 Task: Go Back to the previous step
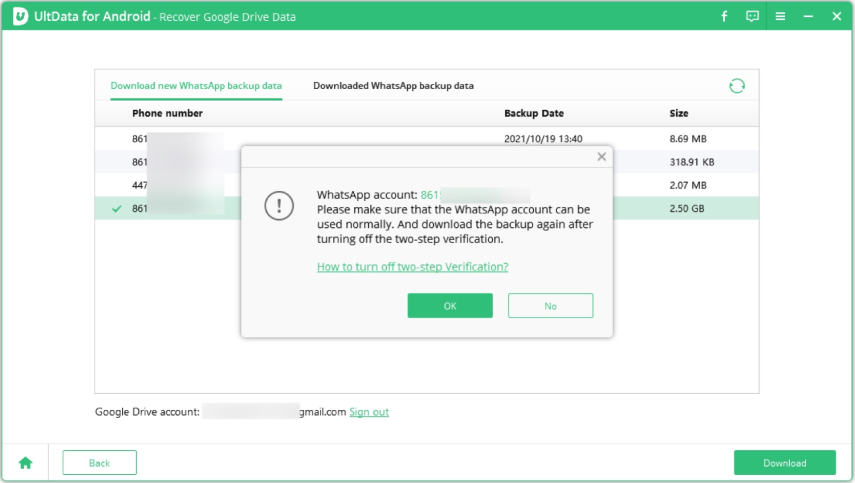99,463
